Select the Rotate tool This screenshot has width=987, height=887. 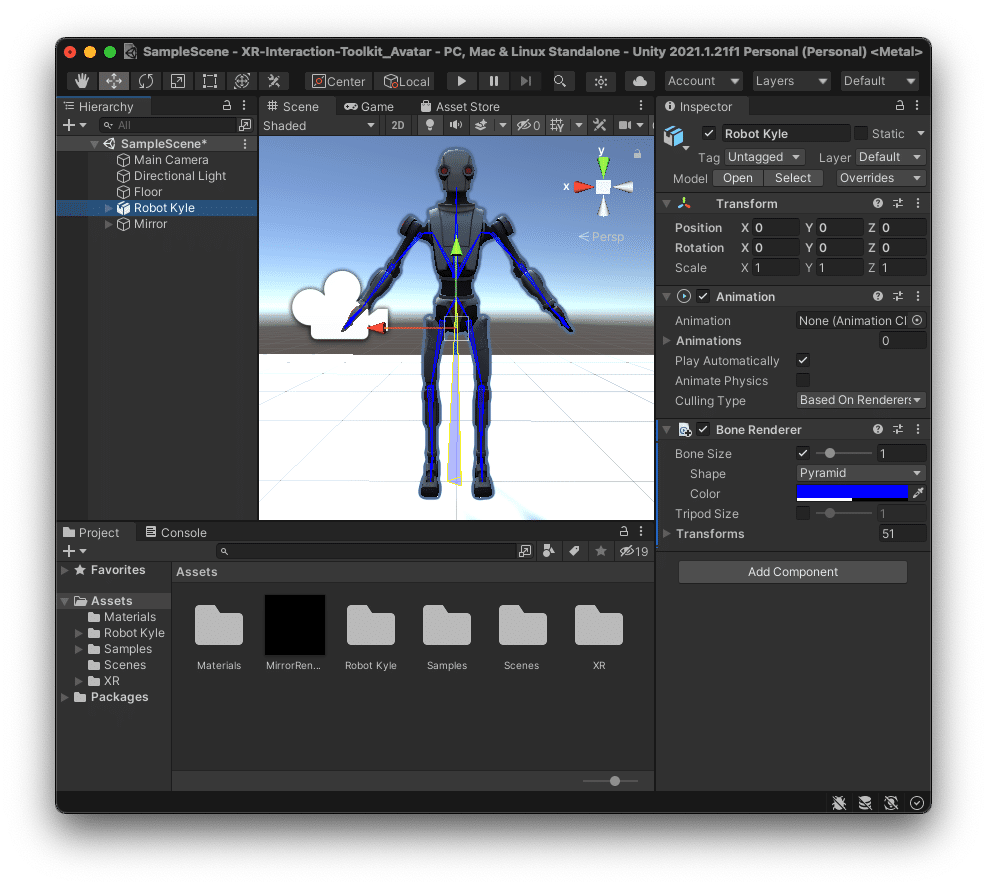coord(146,81)
